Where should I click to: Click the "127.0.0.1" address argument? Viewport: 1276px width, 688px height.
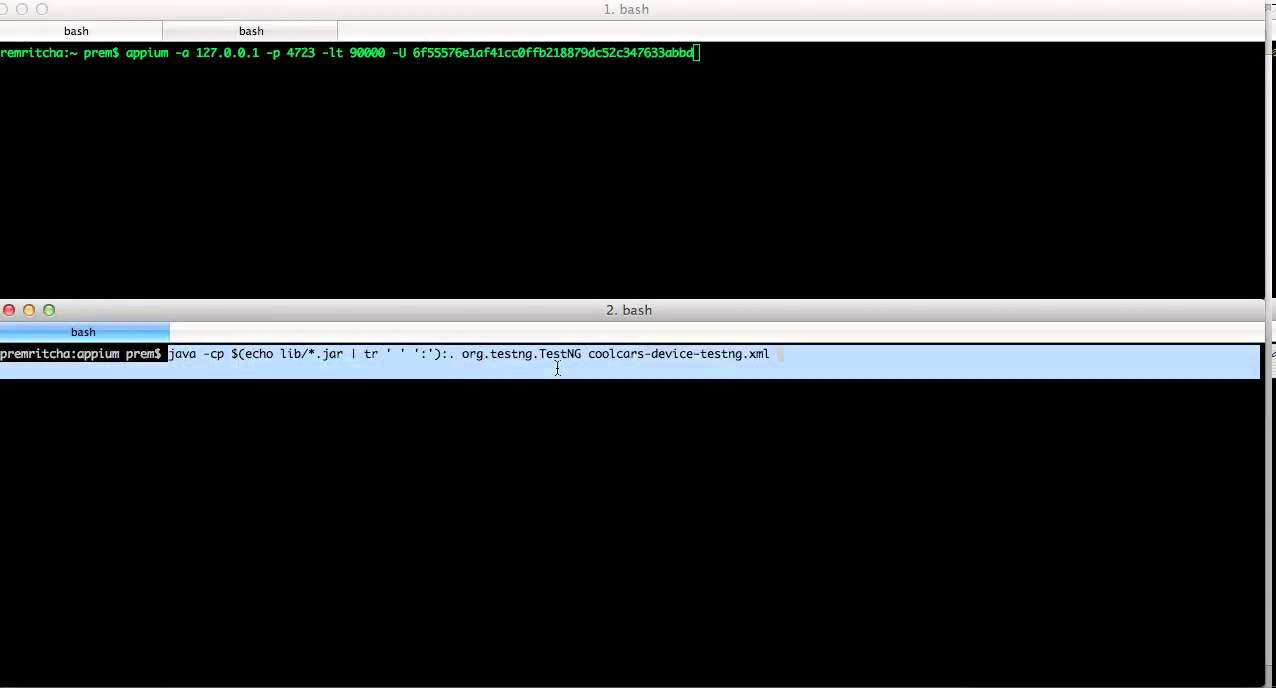227,52
